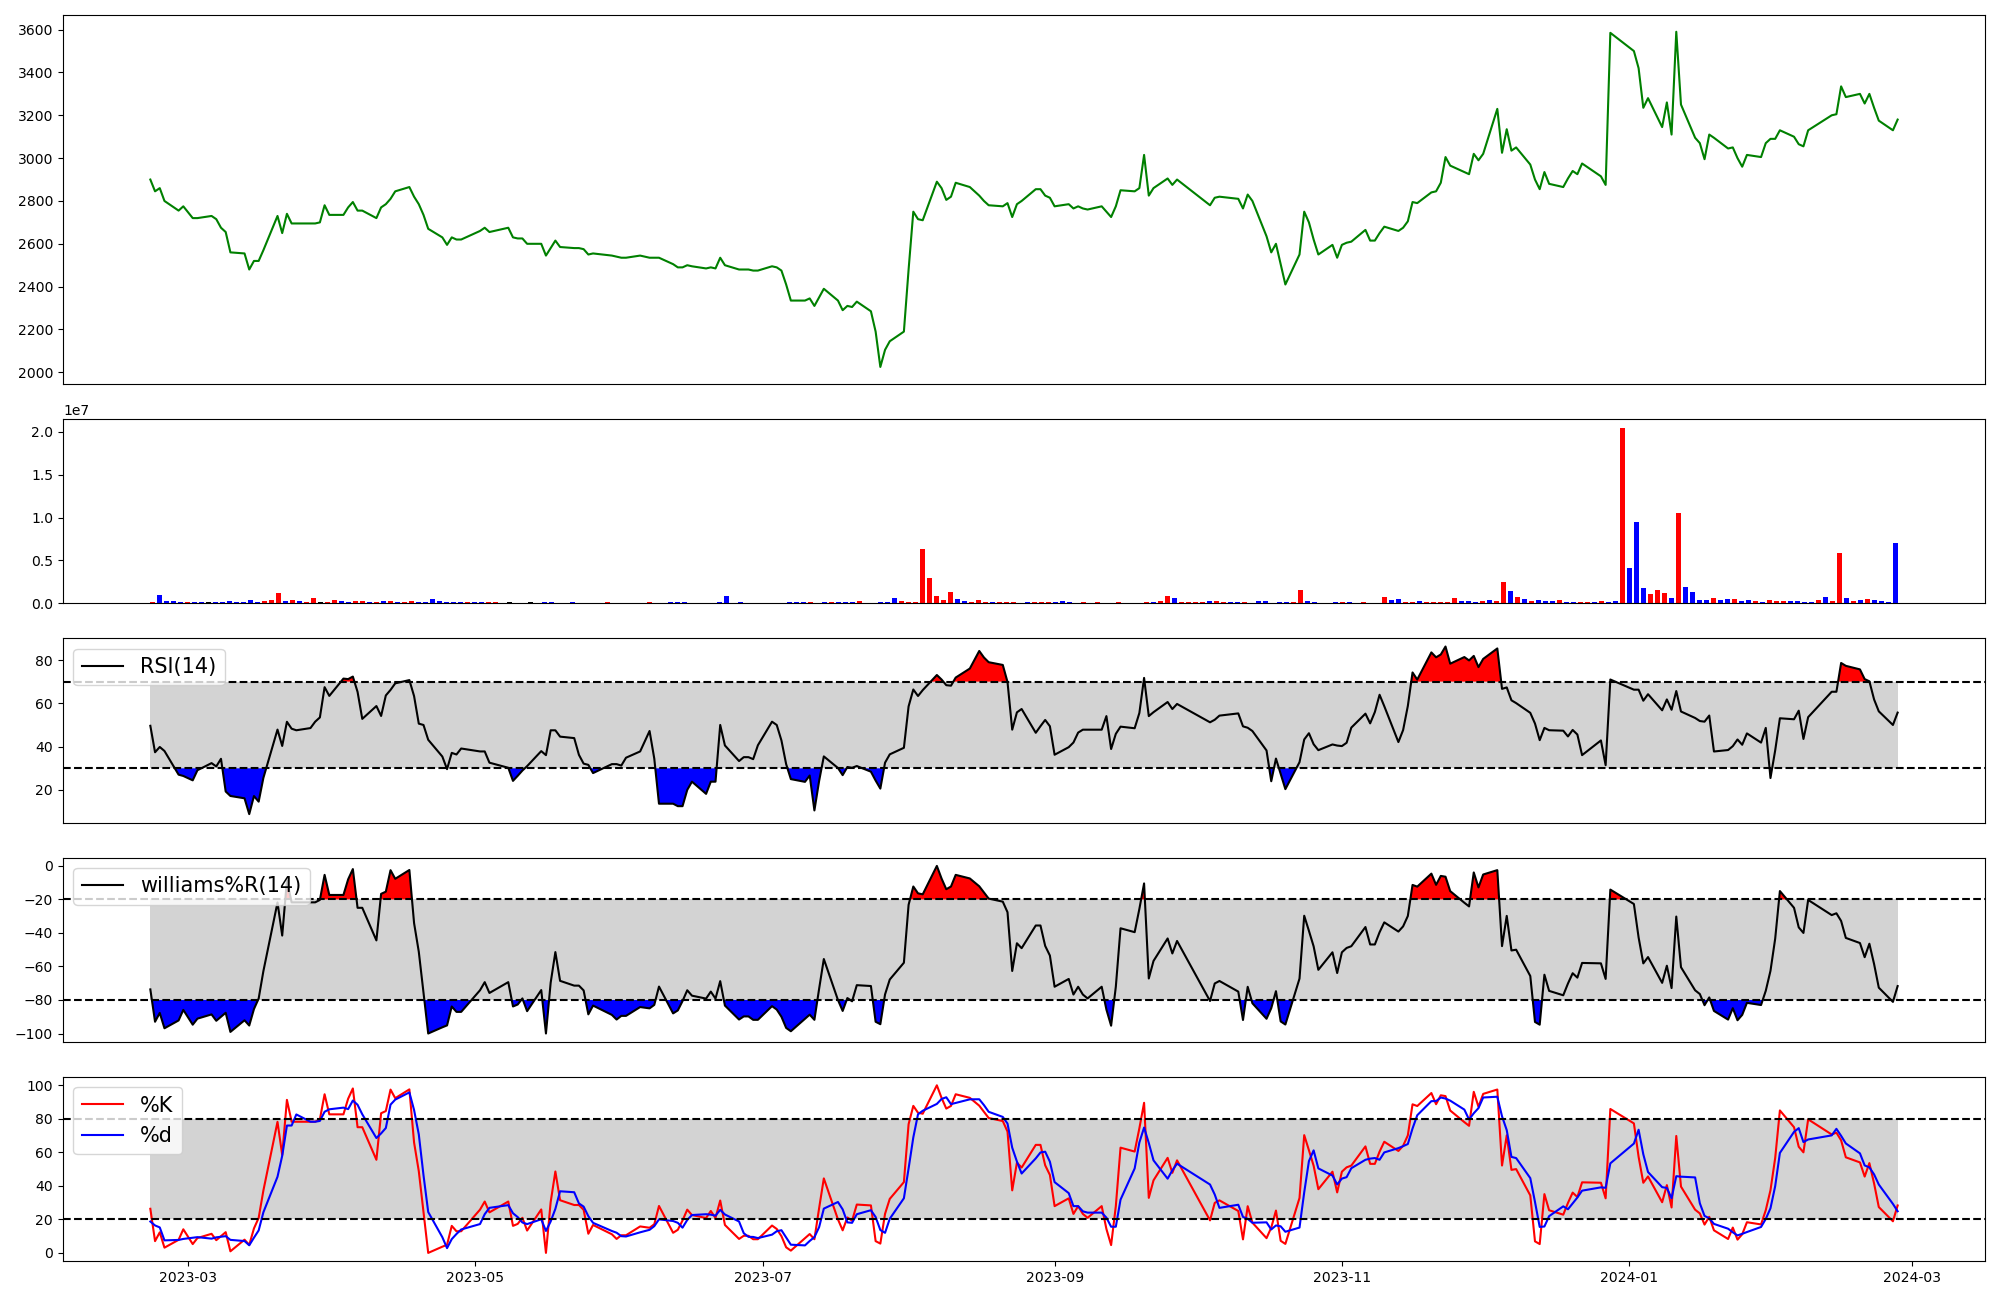Viewport: 2000px width, 1300px height.
Task: Click the williams%R(14) legend label
Action: 220,885
